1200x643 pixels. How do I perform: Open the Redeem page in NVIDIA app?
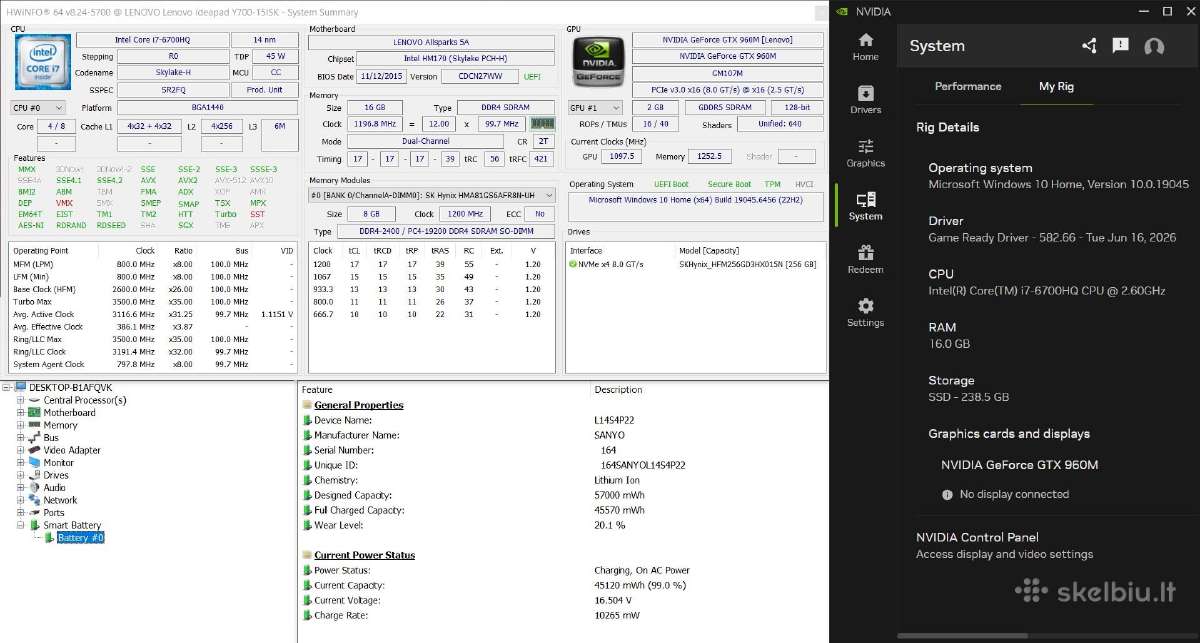click(x=865, y=260)
